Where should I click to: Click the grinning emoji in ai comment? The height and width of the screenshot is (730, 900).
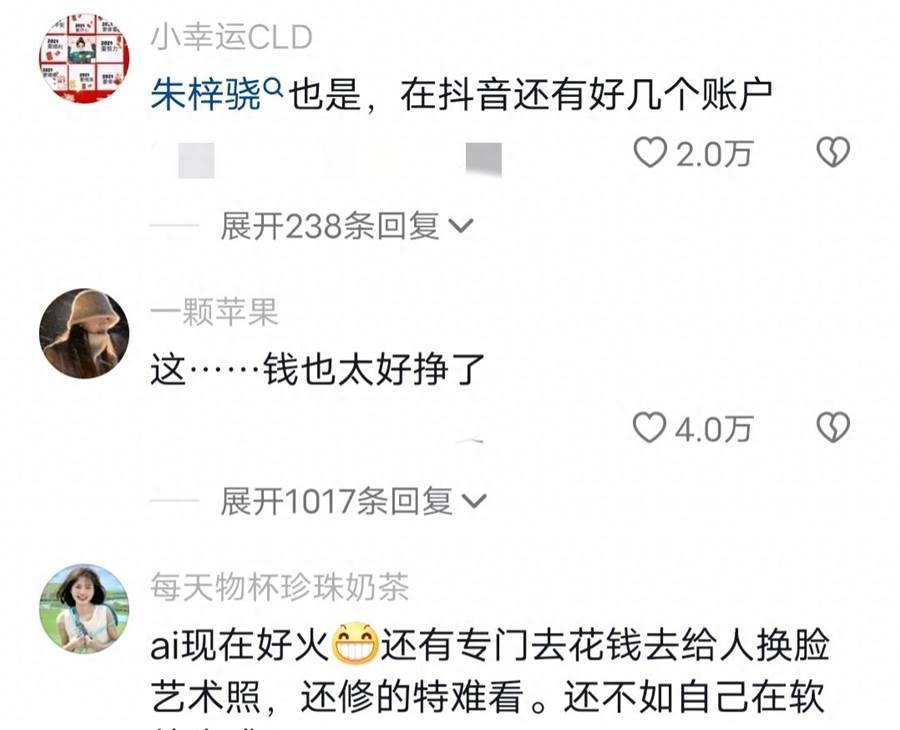(x=356, y=644)
